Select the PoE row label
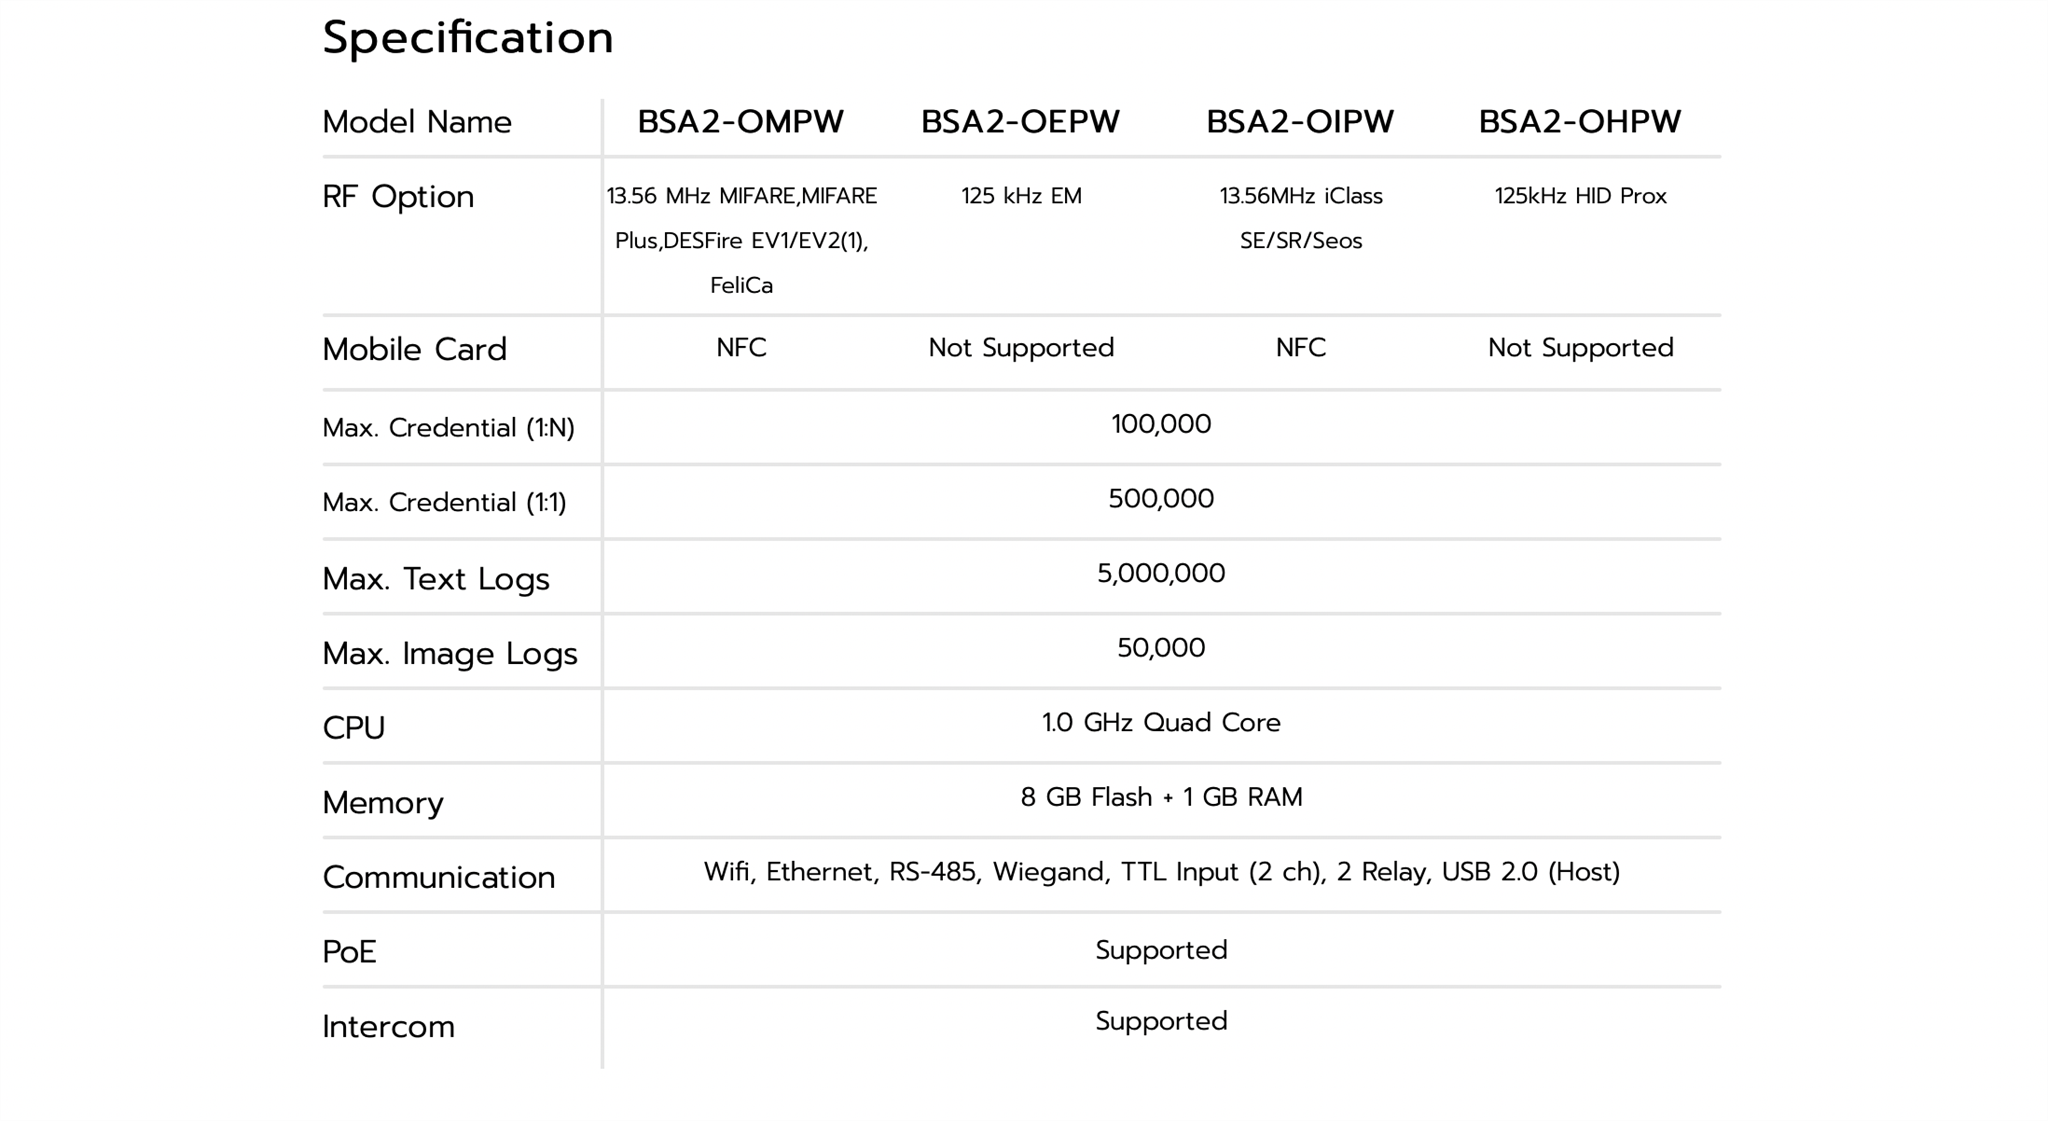This screenshot has width=2048, height=1121. 349,952
